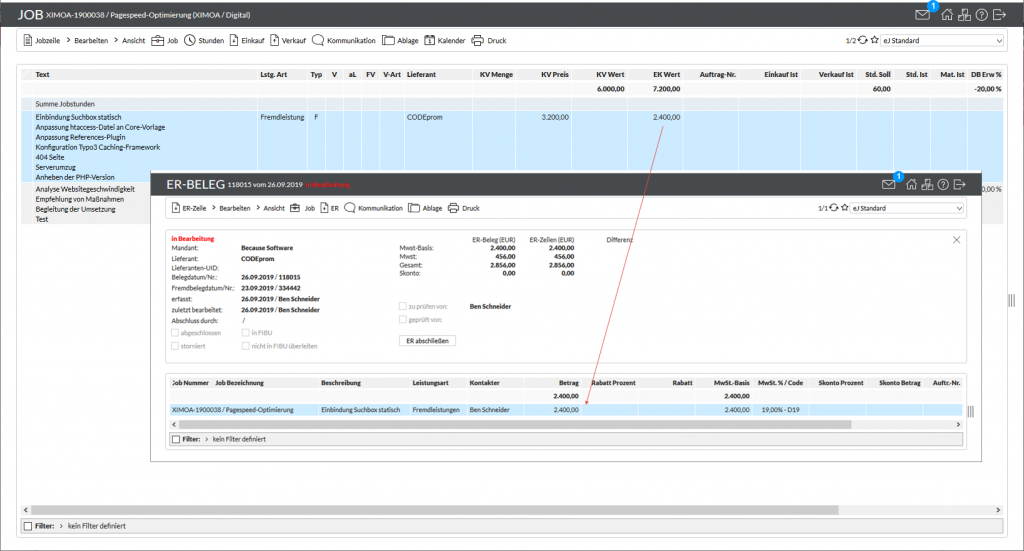Toggle storniert checkbox
This screenshot has height=551, width=1024.
(175, 346)
